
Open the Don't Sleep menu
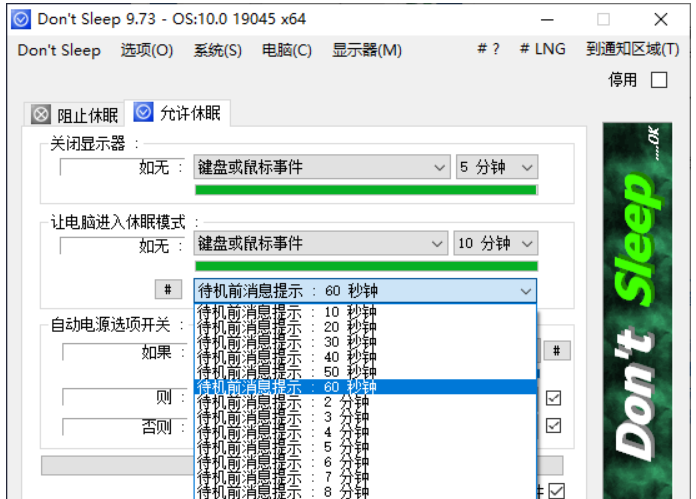tap(59, 50)
